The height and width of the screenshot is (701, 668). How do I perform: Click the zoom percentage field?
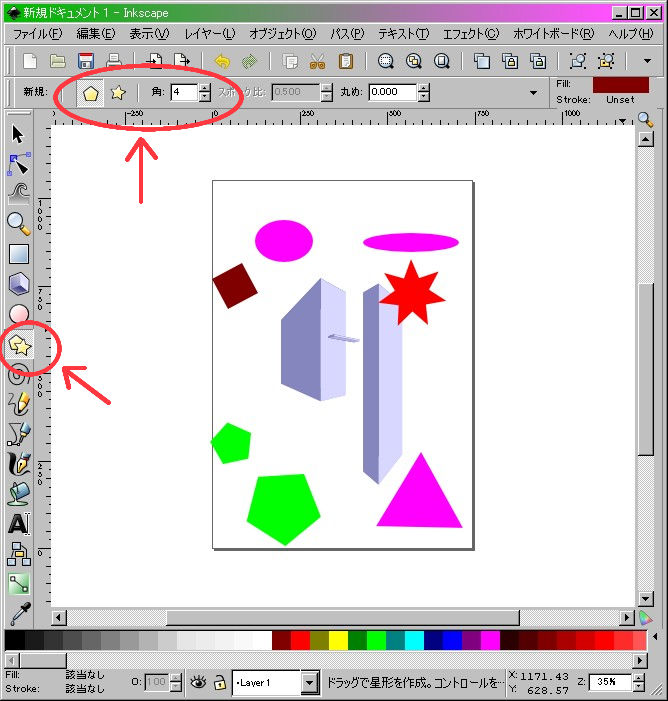tap(610, 682)
